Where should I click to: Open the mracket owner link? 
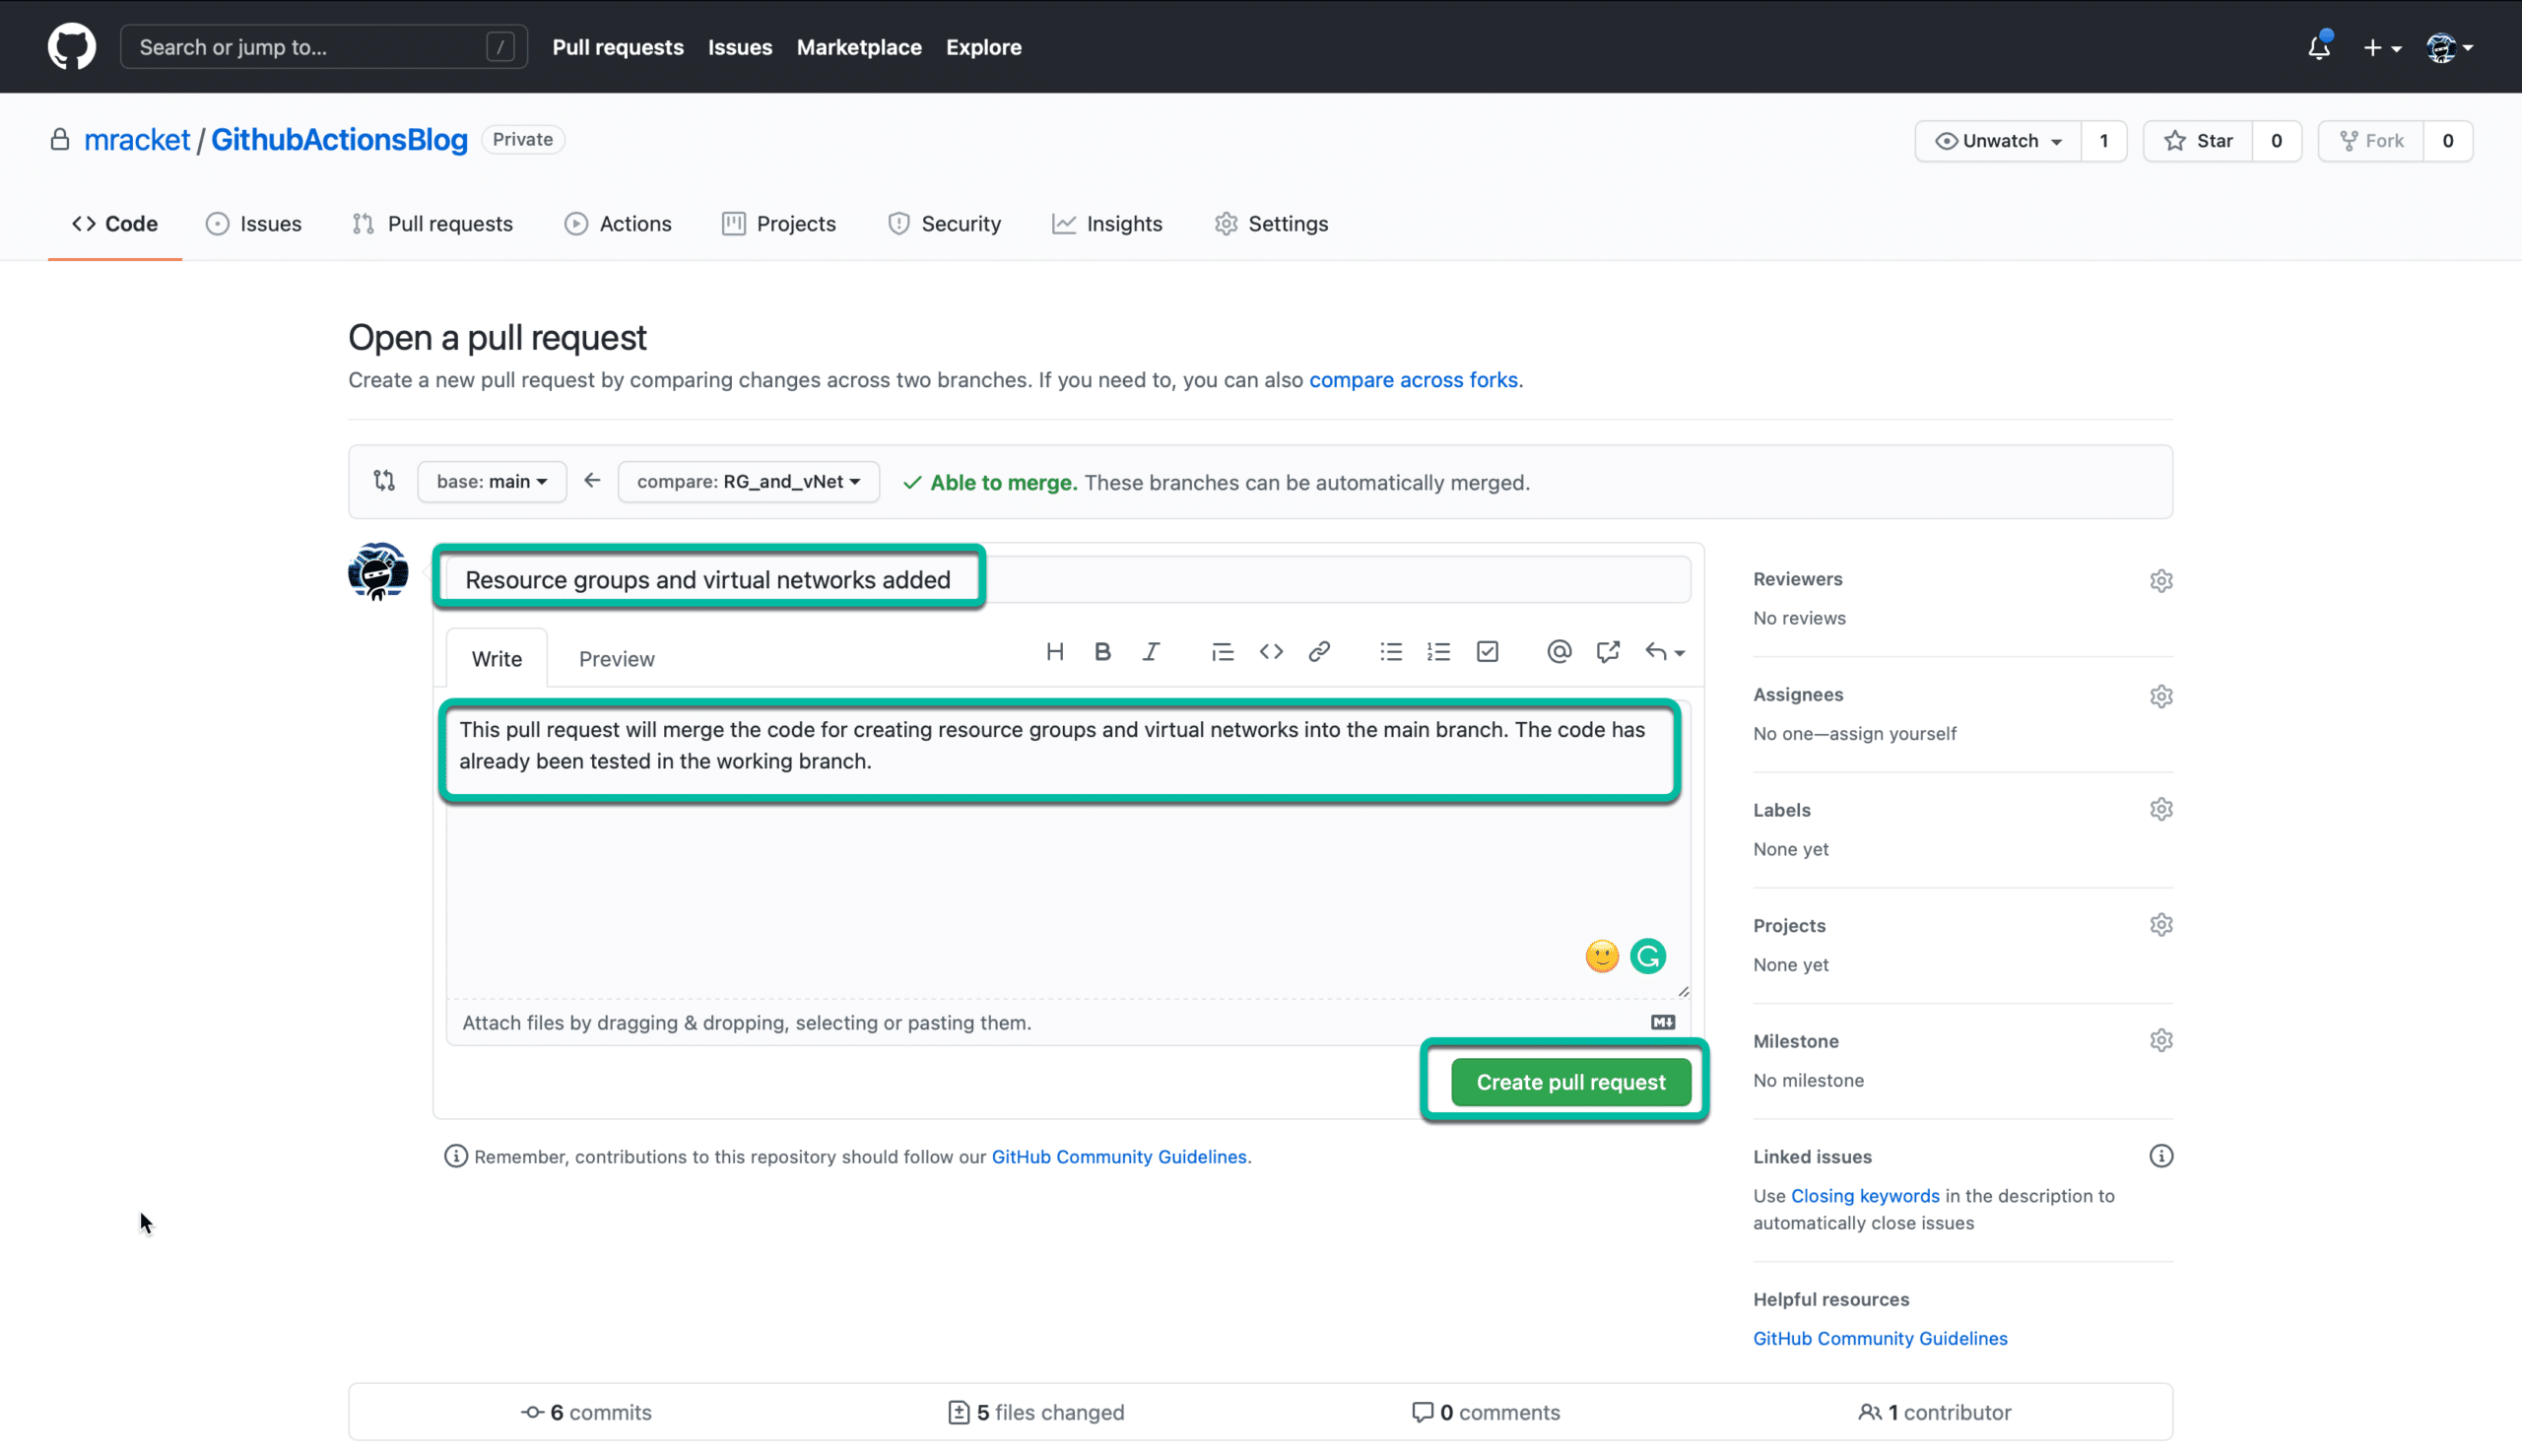point(137,139)
